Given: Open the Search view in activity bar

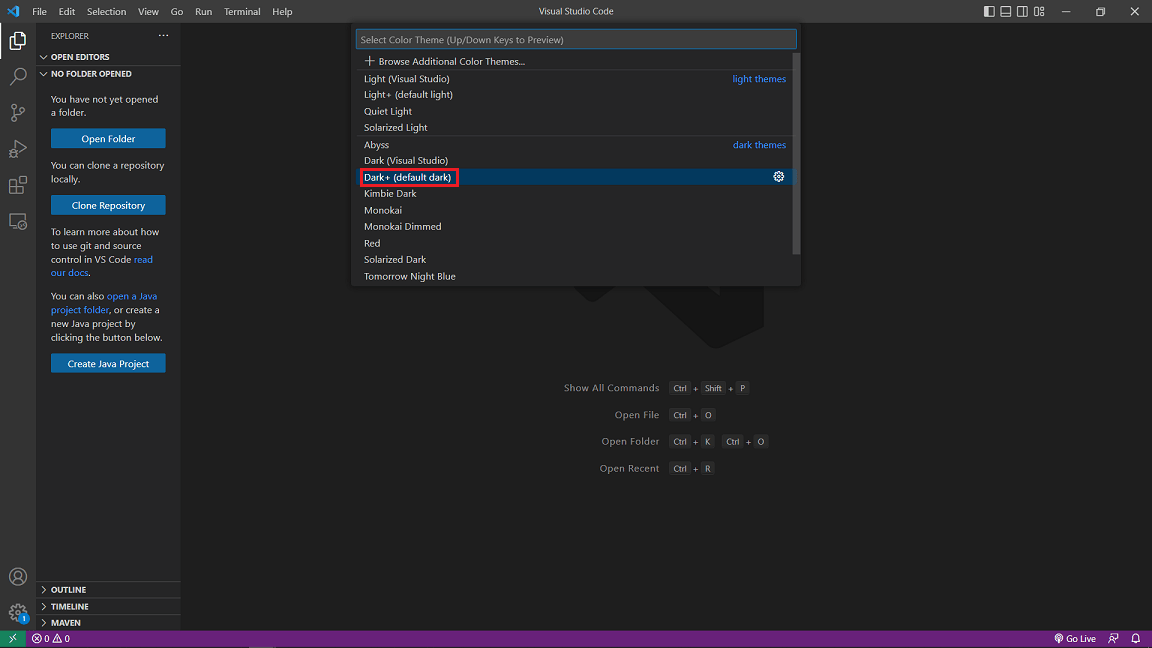Looking at the screenshot, I should point(18,76).
